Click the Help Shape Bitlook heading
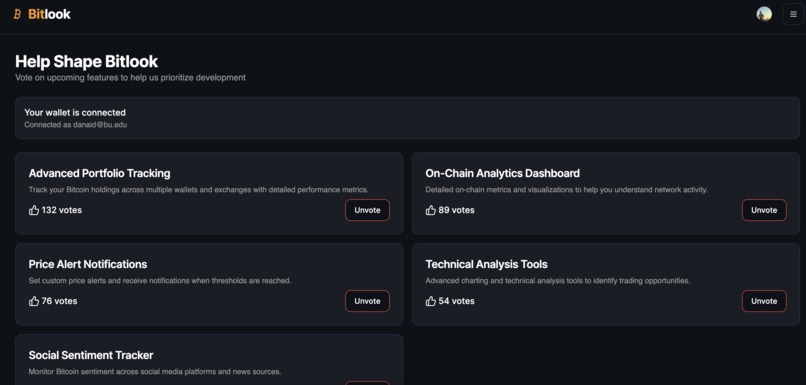Image resolution: width=806 pixels, height=385 pixels. 86,62
